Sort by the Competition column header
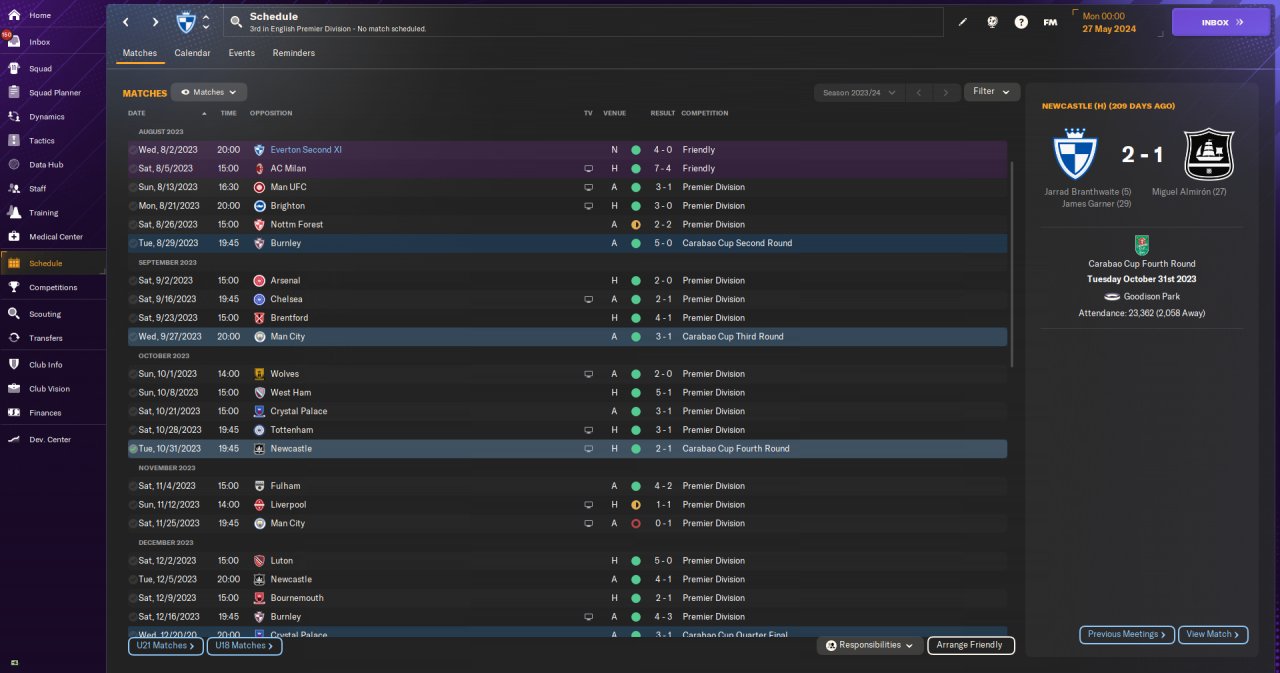1280x673 pixels. coord(705,113)
